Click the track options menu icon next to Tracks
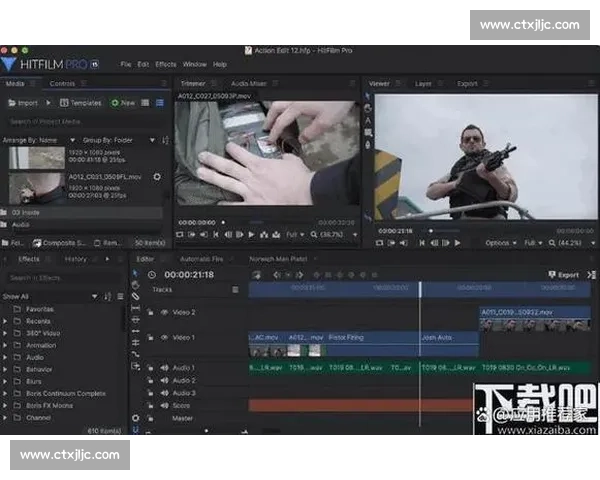 (236, 290)
